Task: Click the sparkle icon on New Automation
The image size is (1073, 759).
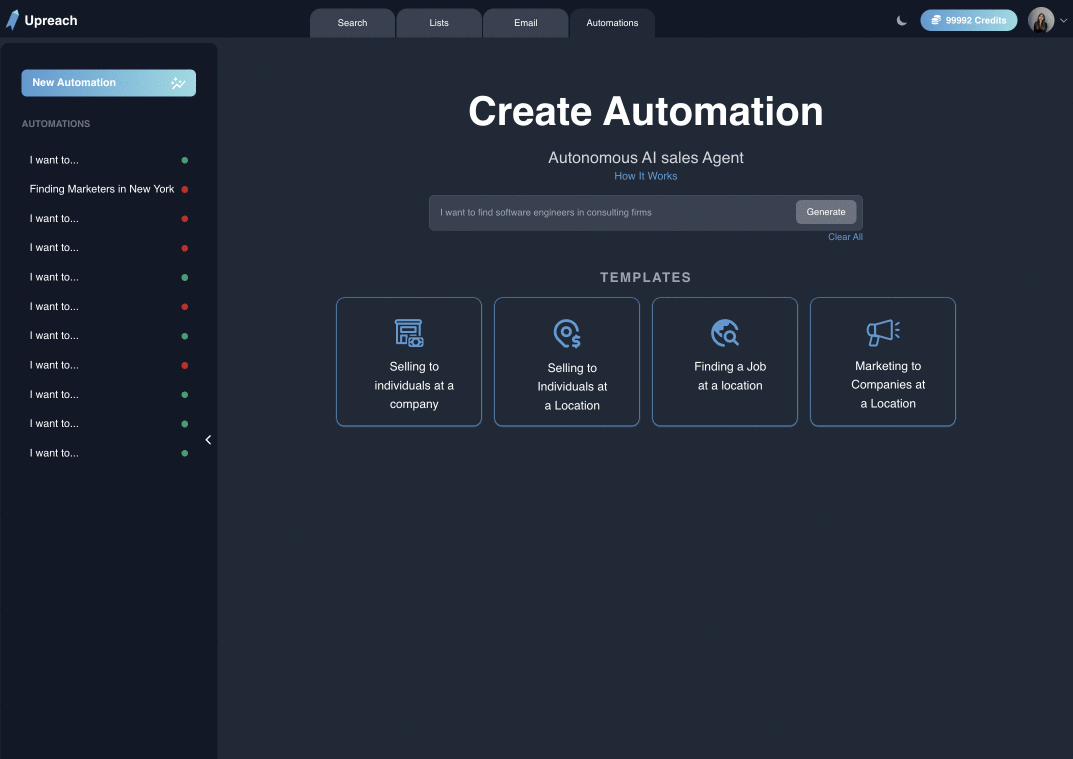Action: tap(178, 83)
